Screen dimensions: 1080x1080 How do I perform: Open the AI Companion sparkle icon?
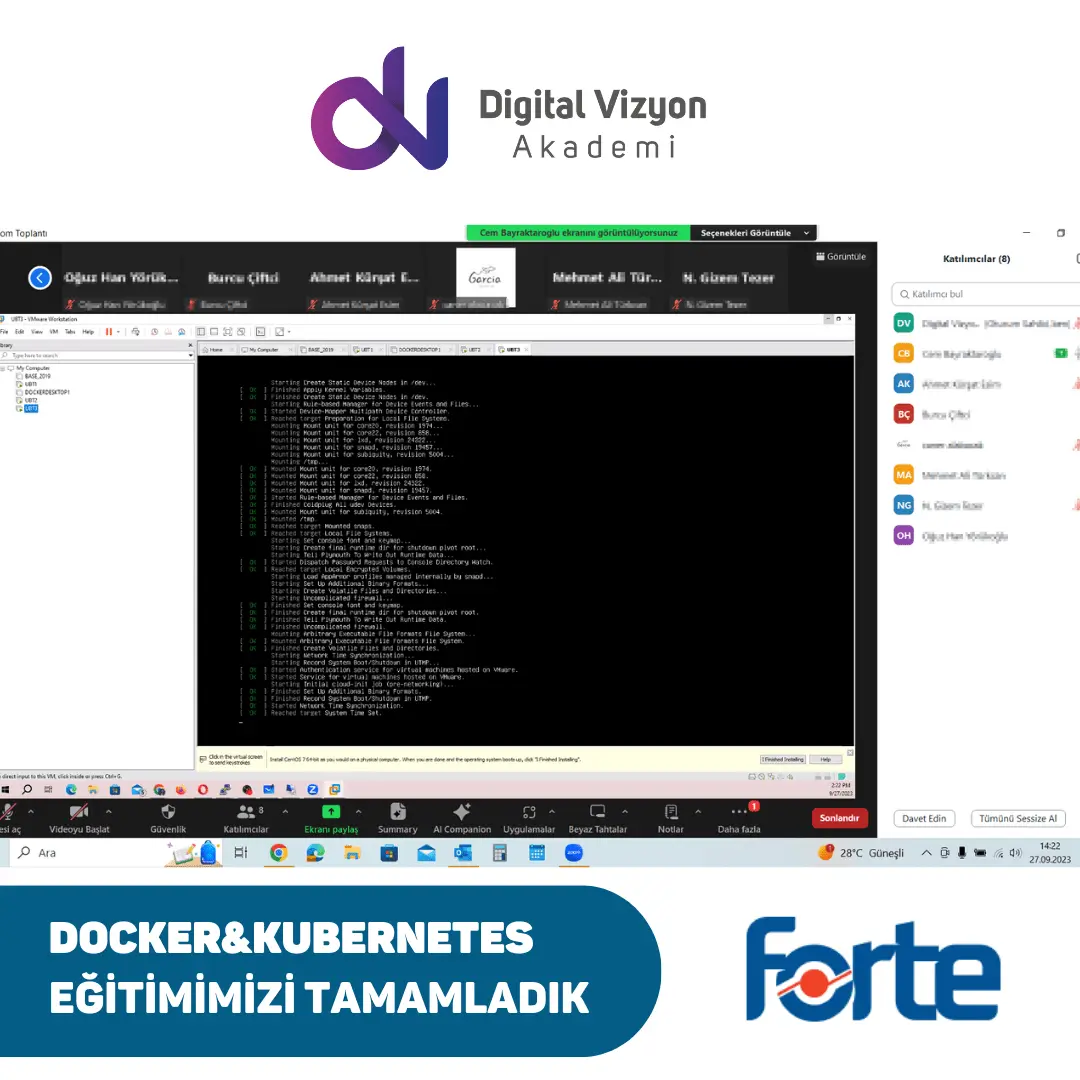click(461, 811)
